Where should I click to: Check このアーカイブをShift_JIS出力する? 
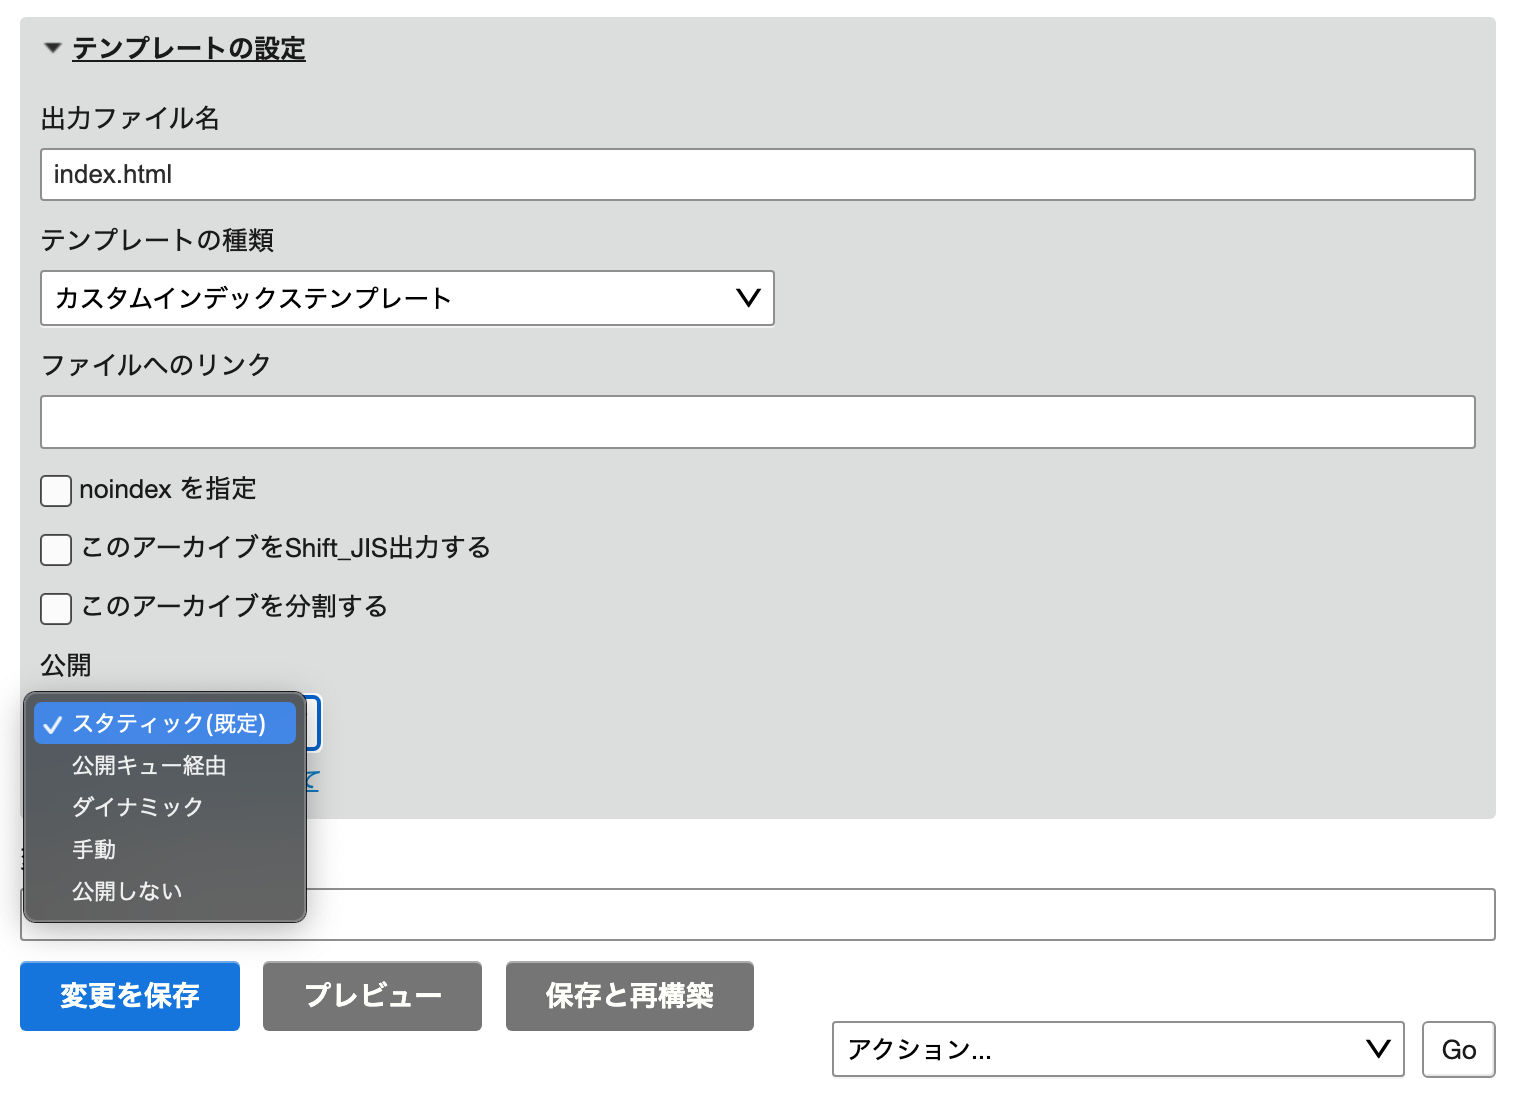[56, 550]
